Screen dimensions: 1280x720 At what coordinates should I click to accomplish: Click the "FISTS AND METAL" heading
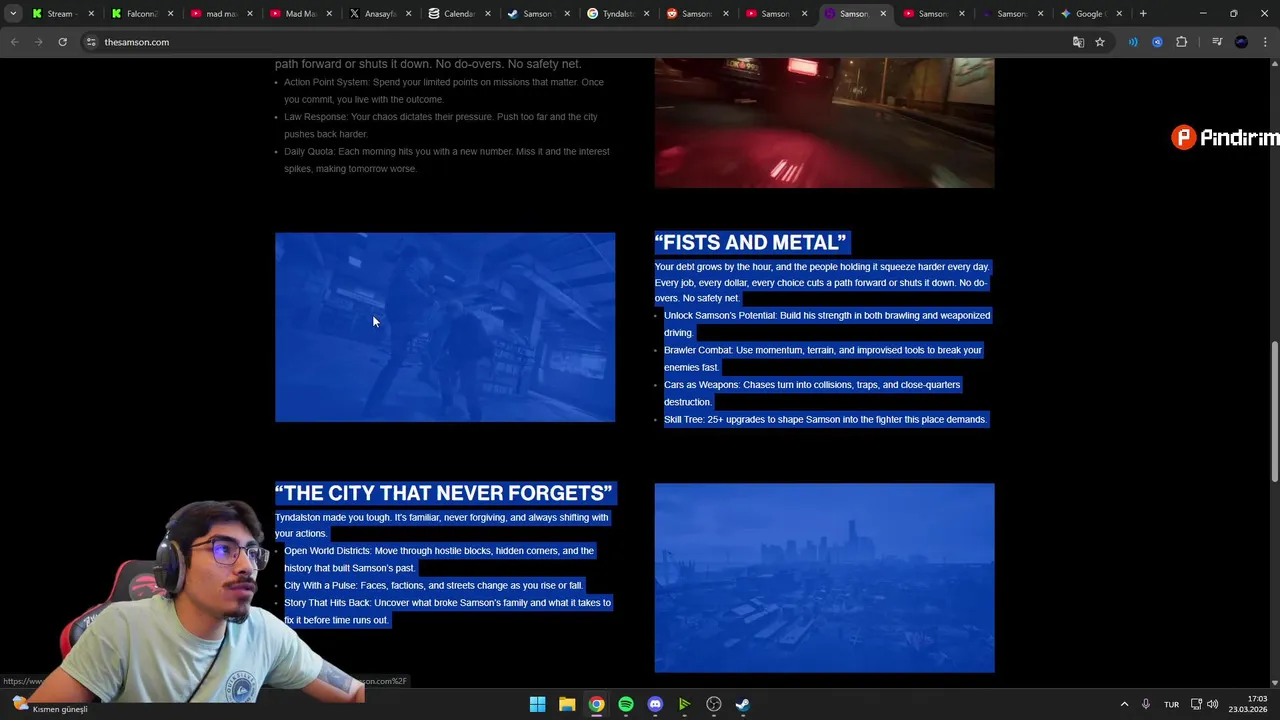750,242
